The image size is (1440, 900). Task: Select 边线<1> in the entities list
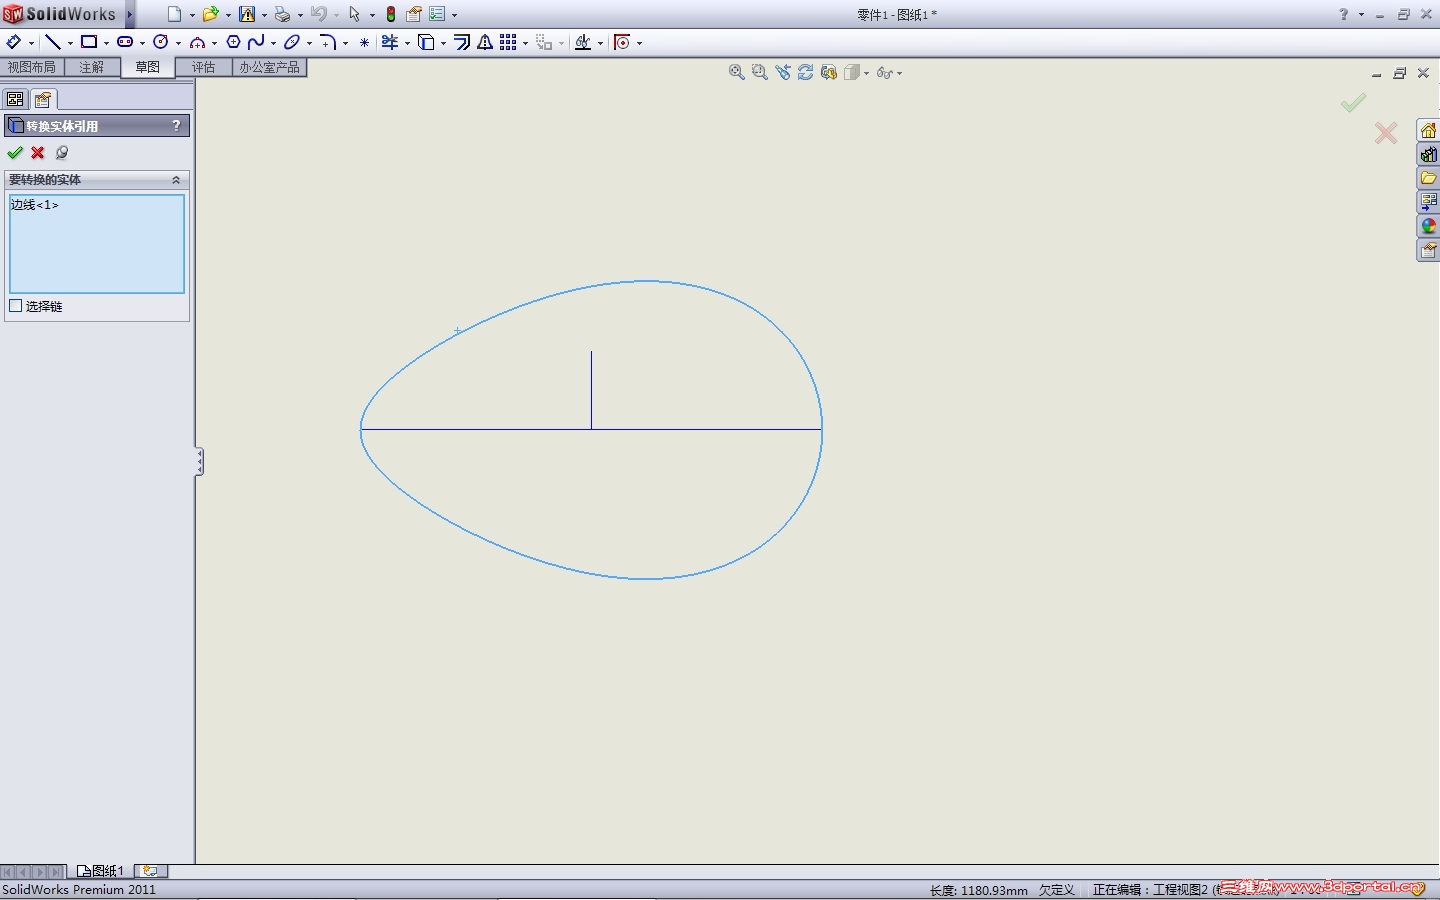point(35,205)
